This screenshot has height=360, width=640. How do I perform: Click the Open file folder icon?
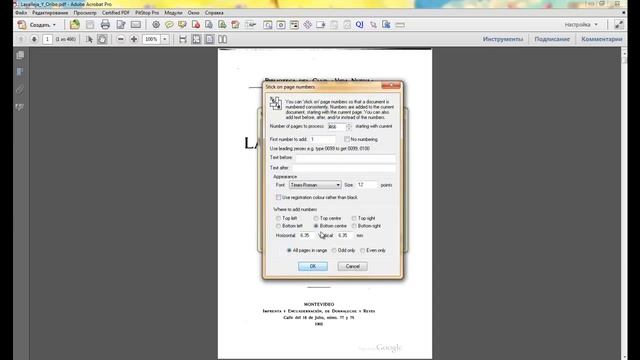tap(75, 24)
